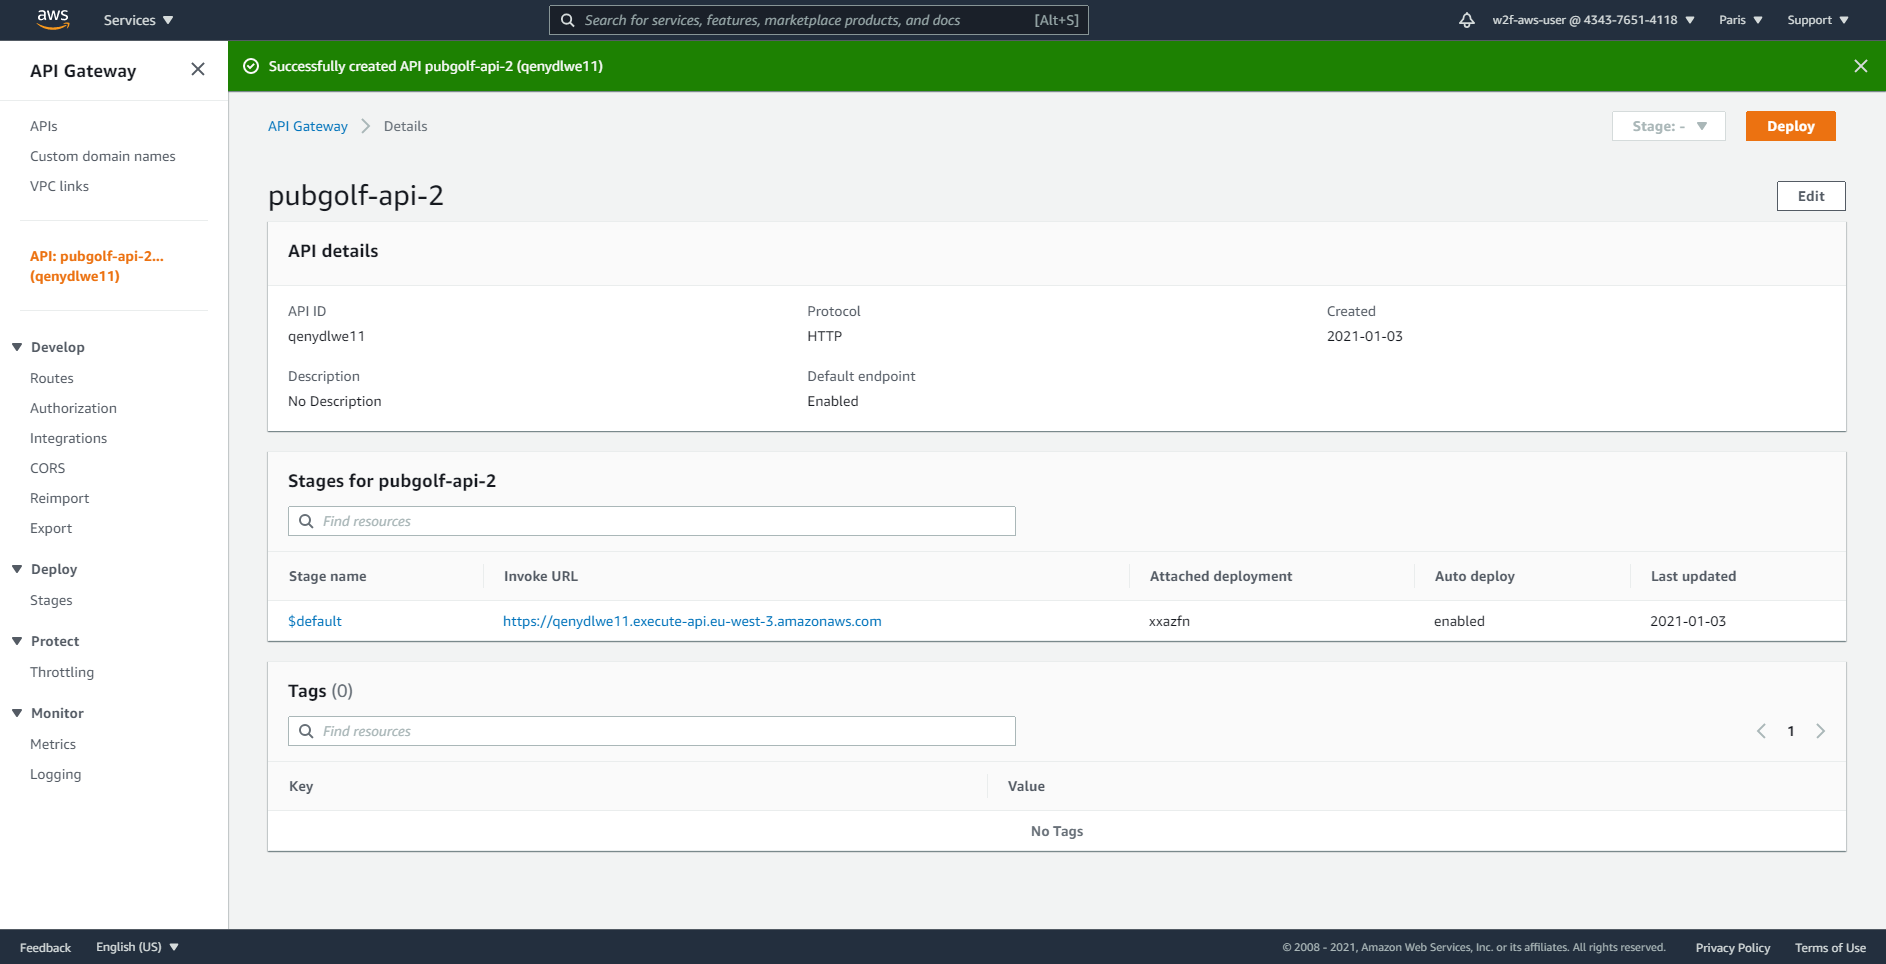Click the Attached deployment column header
Image resolution: width=1886 pixels, height=964 pixels.
click(x=1221, y=576)
